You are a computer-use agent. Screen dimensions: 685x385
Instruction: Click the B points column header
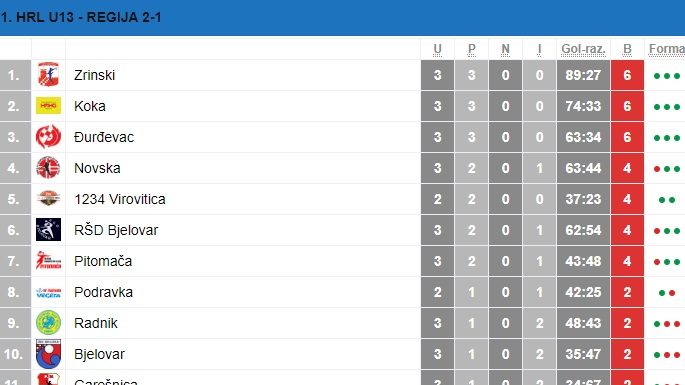627,49
